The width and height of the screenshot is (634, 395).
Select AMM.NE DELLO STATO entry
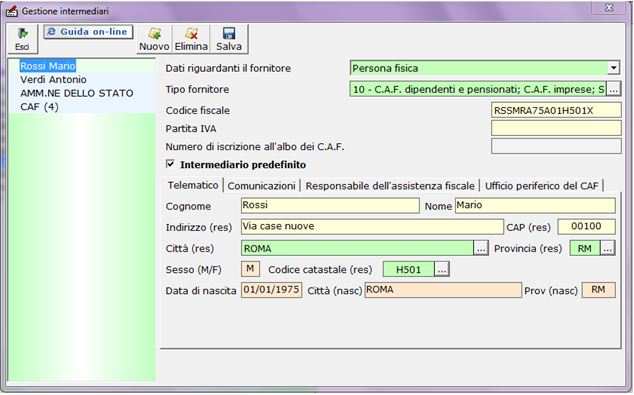tap(77, 93)
